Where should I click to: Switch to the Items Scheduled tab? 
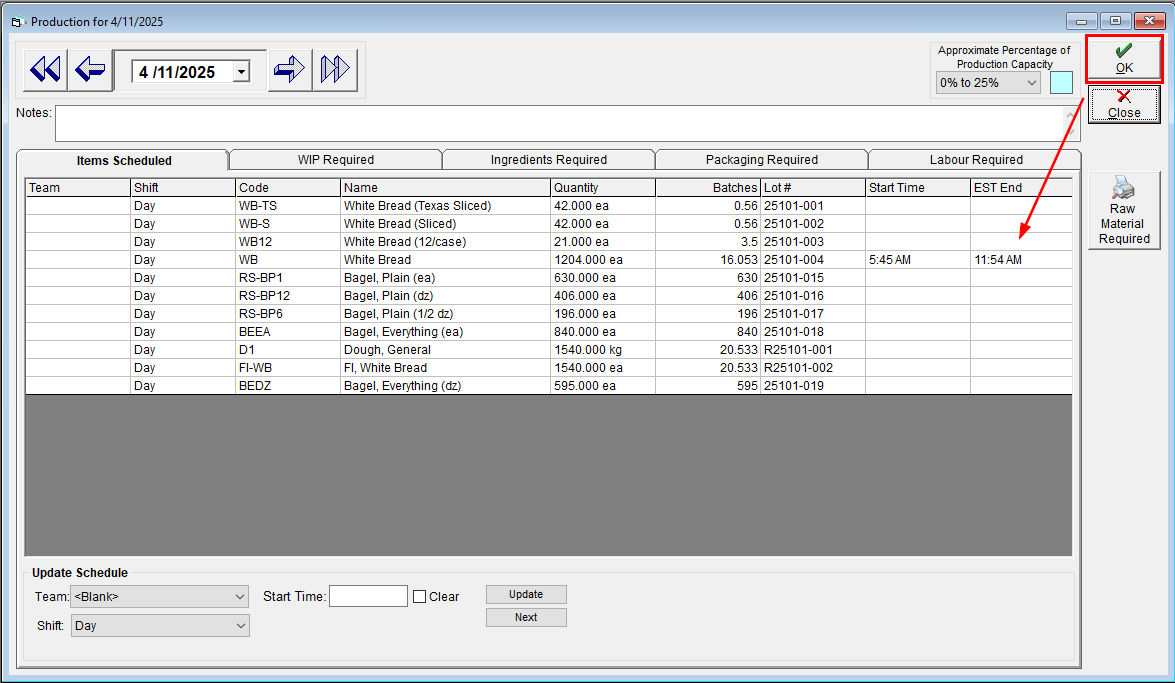point(124,160)
